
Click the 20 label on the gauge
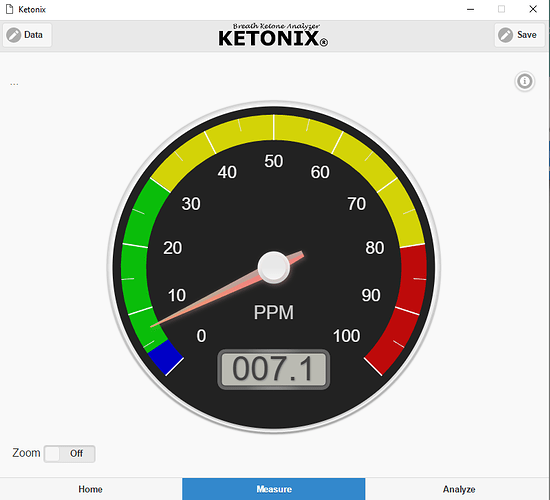173,248
